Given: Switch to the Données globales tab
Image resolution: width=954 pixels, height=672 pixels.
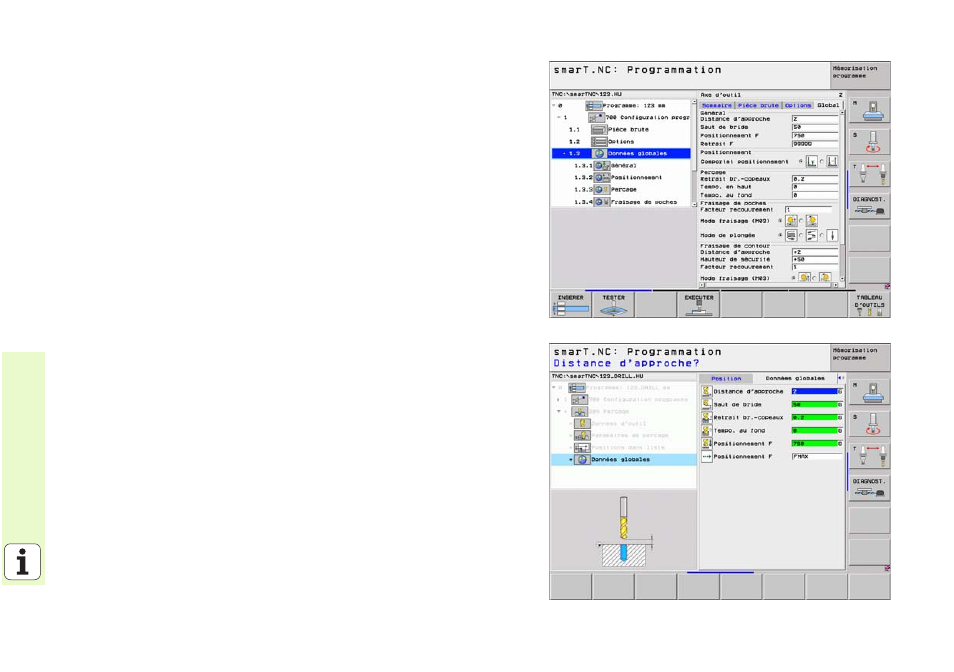Looking at the screenshot, I should (x=795, y=378).
